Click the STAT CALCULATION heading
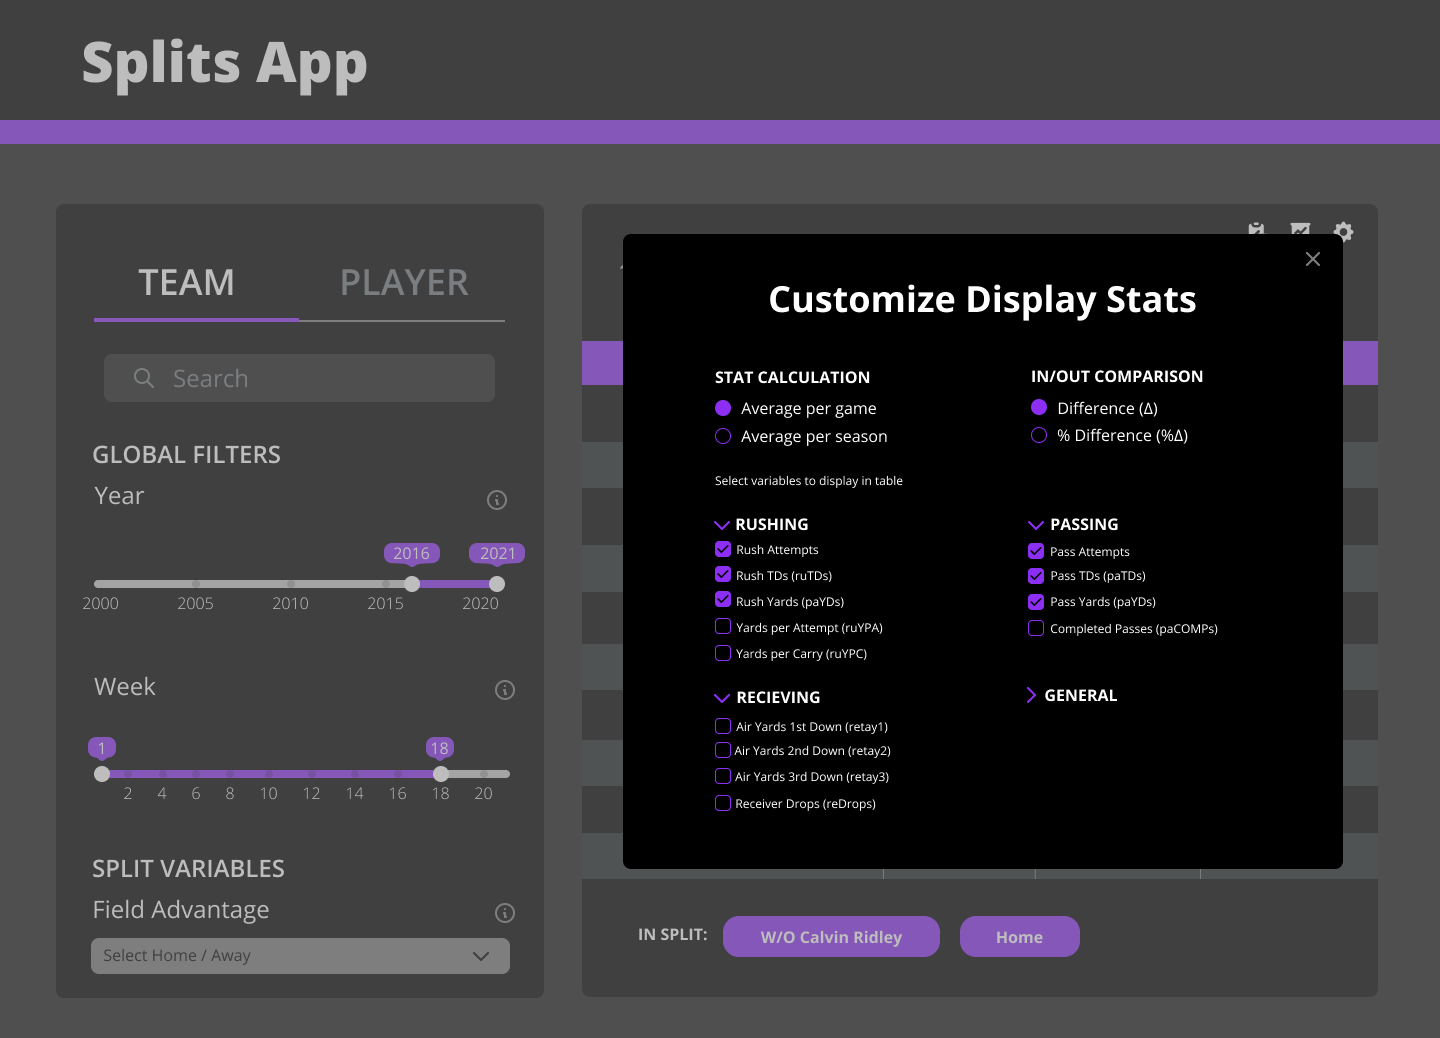The image size is (1440, 1038). pyautogui.click(x=792, y=377)
